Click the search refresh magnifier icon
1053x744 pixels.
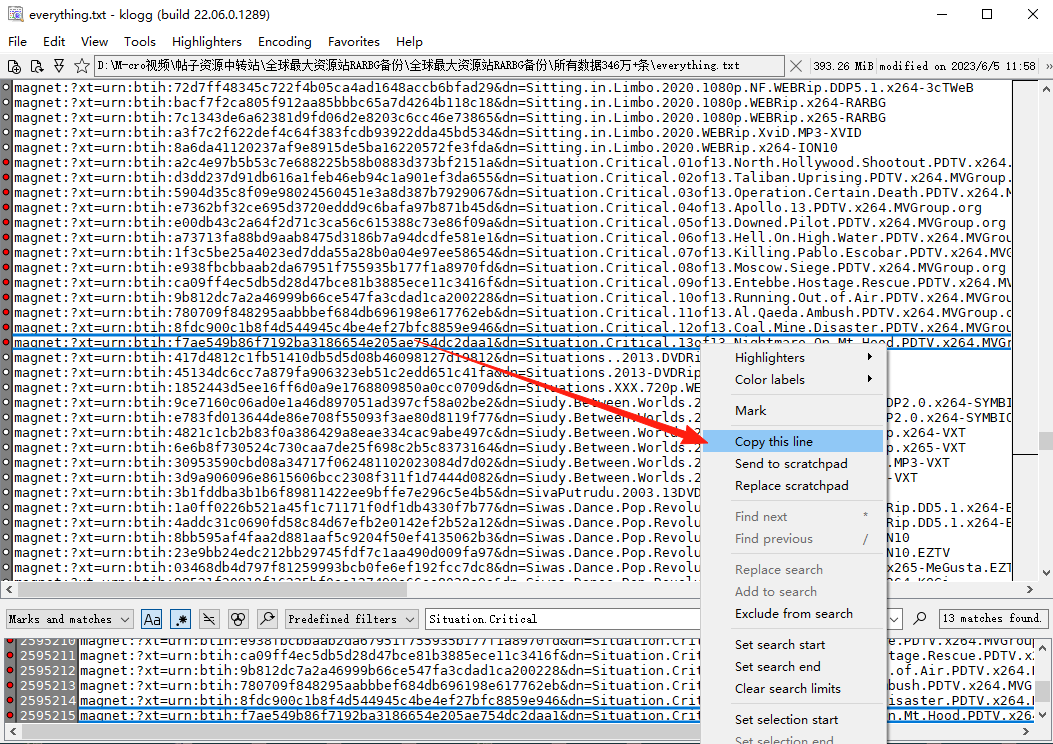(267, 619)
